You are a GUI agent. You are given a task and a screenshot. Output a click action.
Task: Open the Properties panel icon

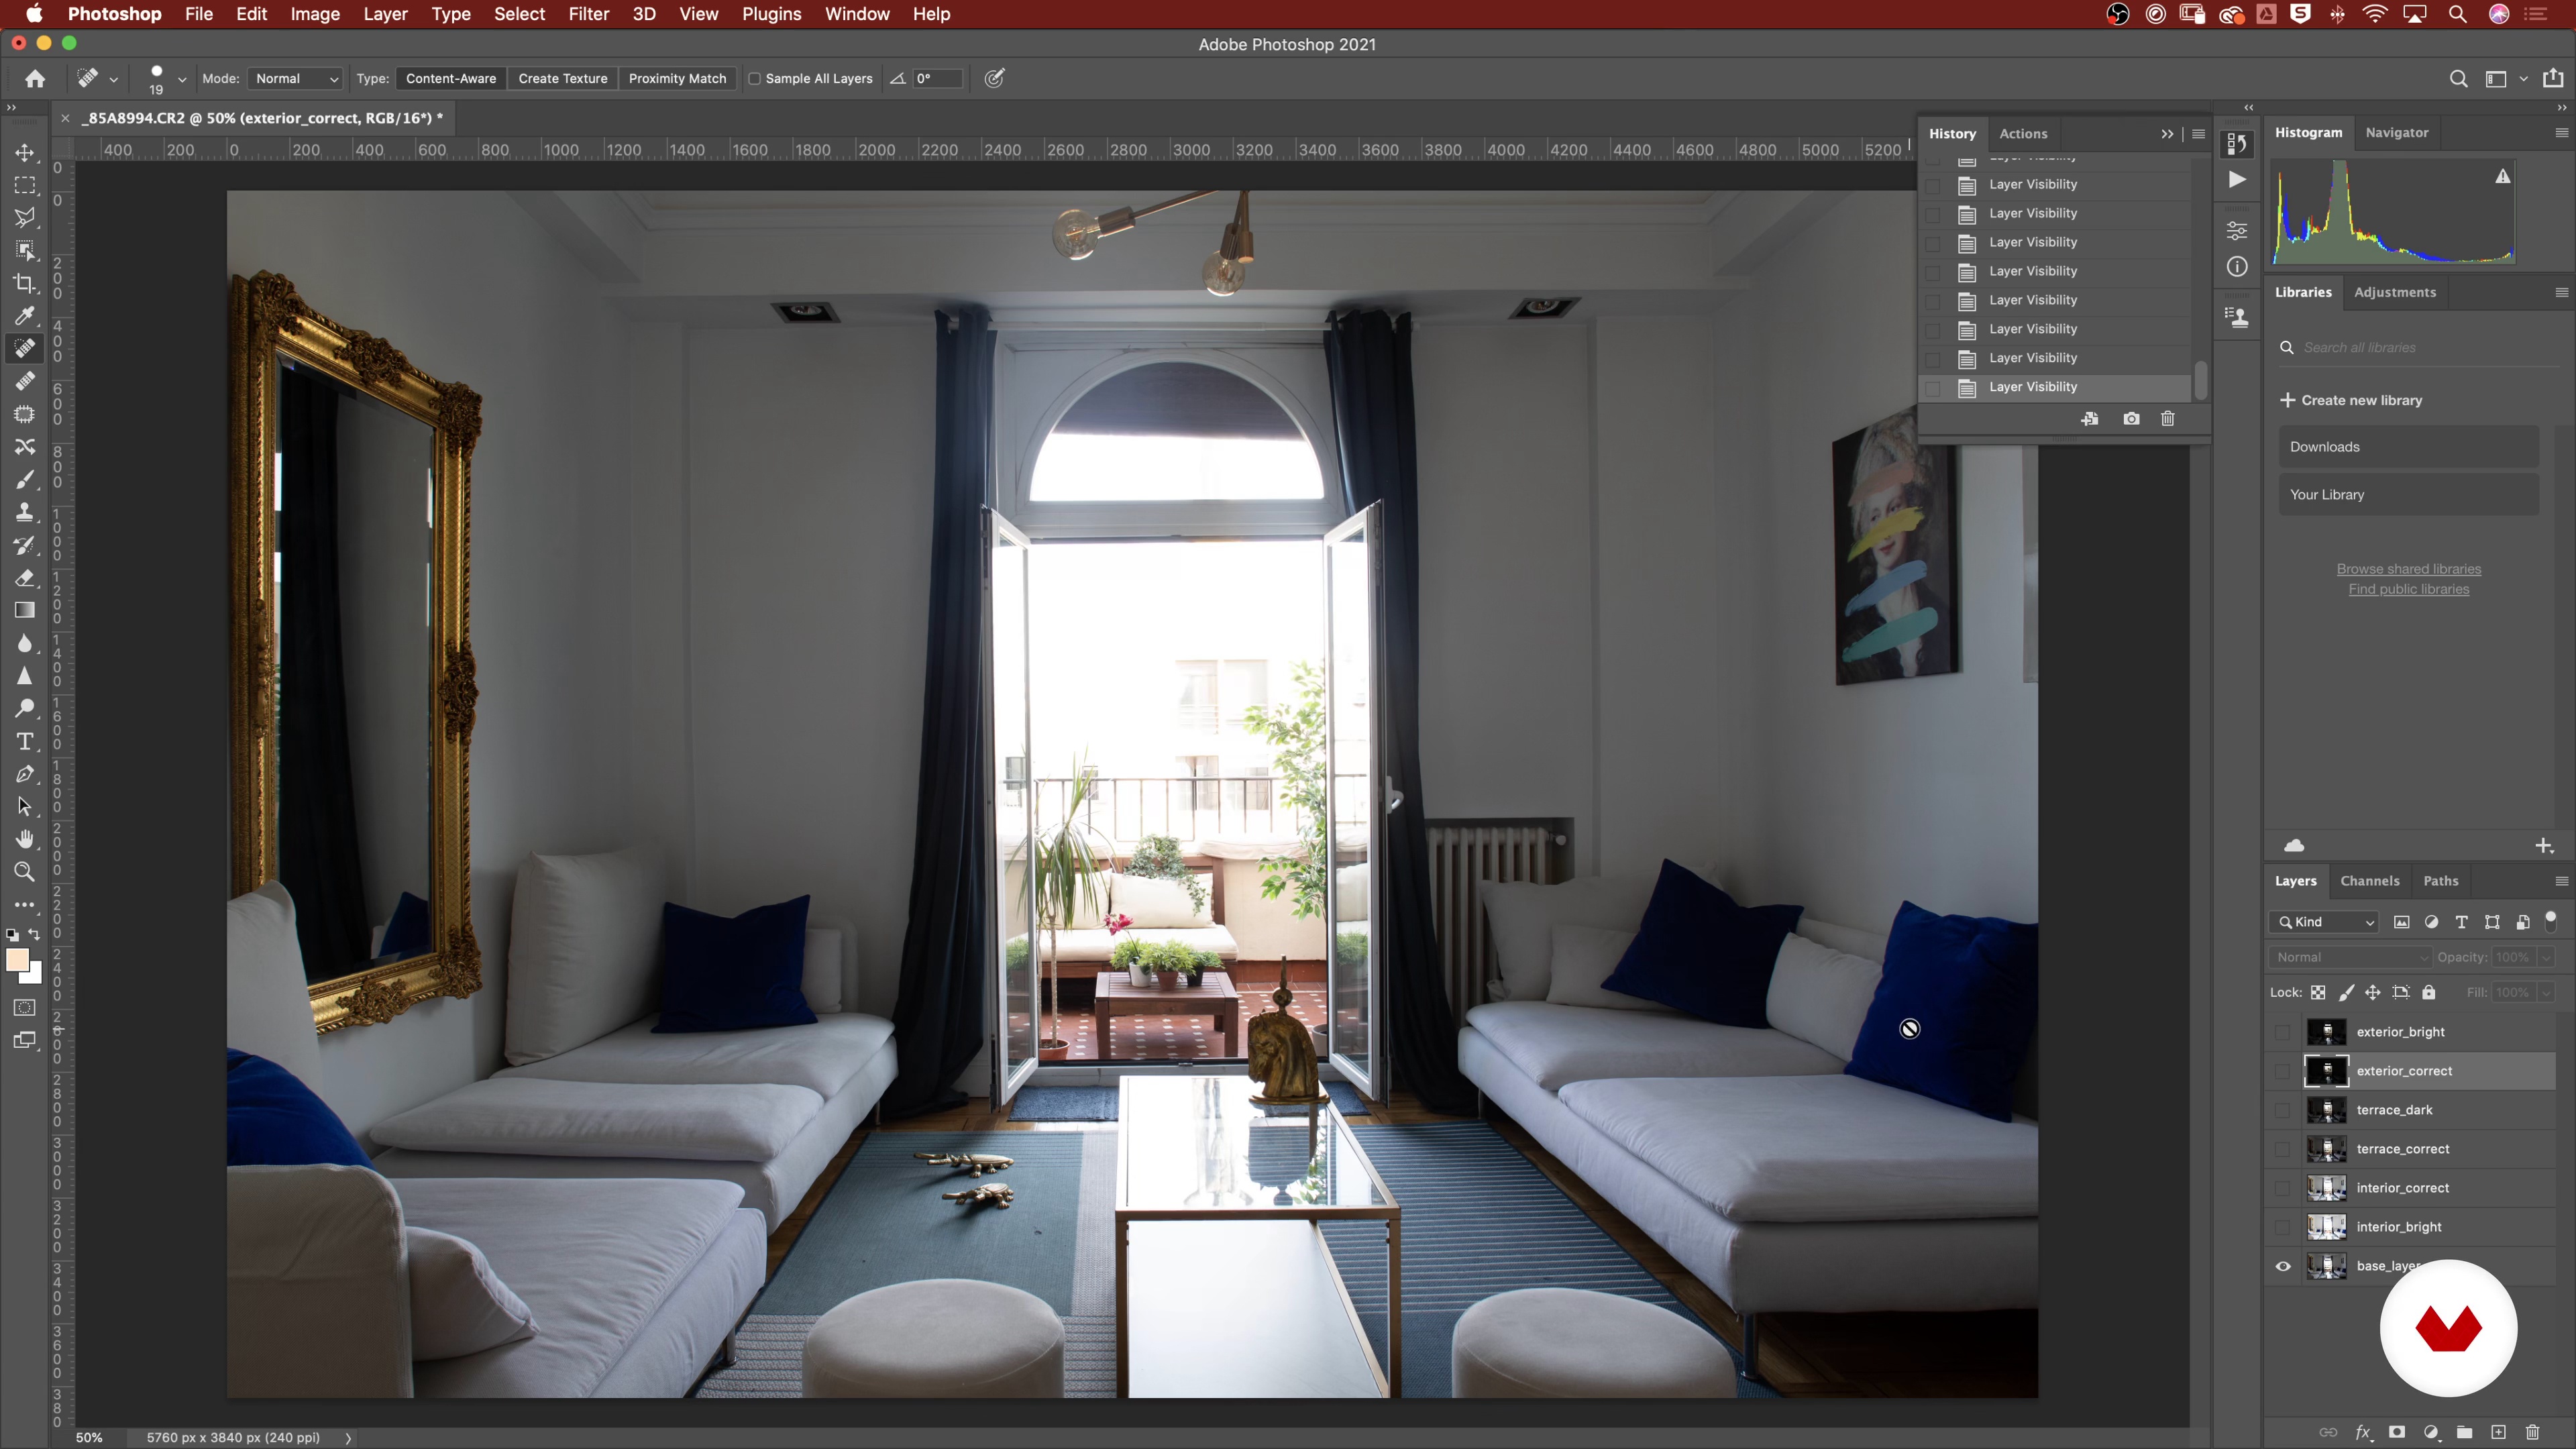point(2237,230)
